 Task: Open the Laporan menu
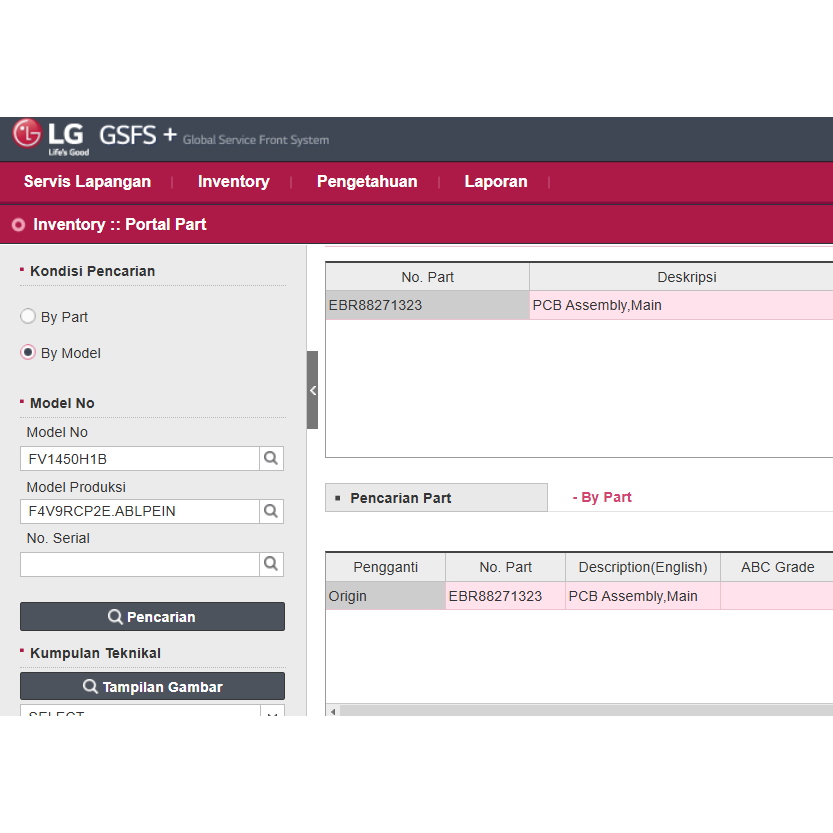[x=495, y=182]
